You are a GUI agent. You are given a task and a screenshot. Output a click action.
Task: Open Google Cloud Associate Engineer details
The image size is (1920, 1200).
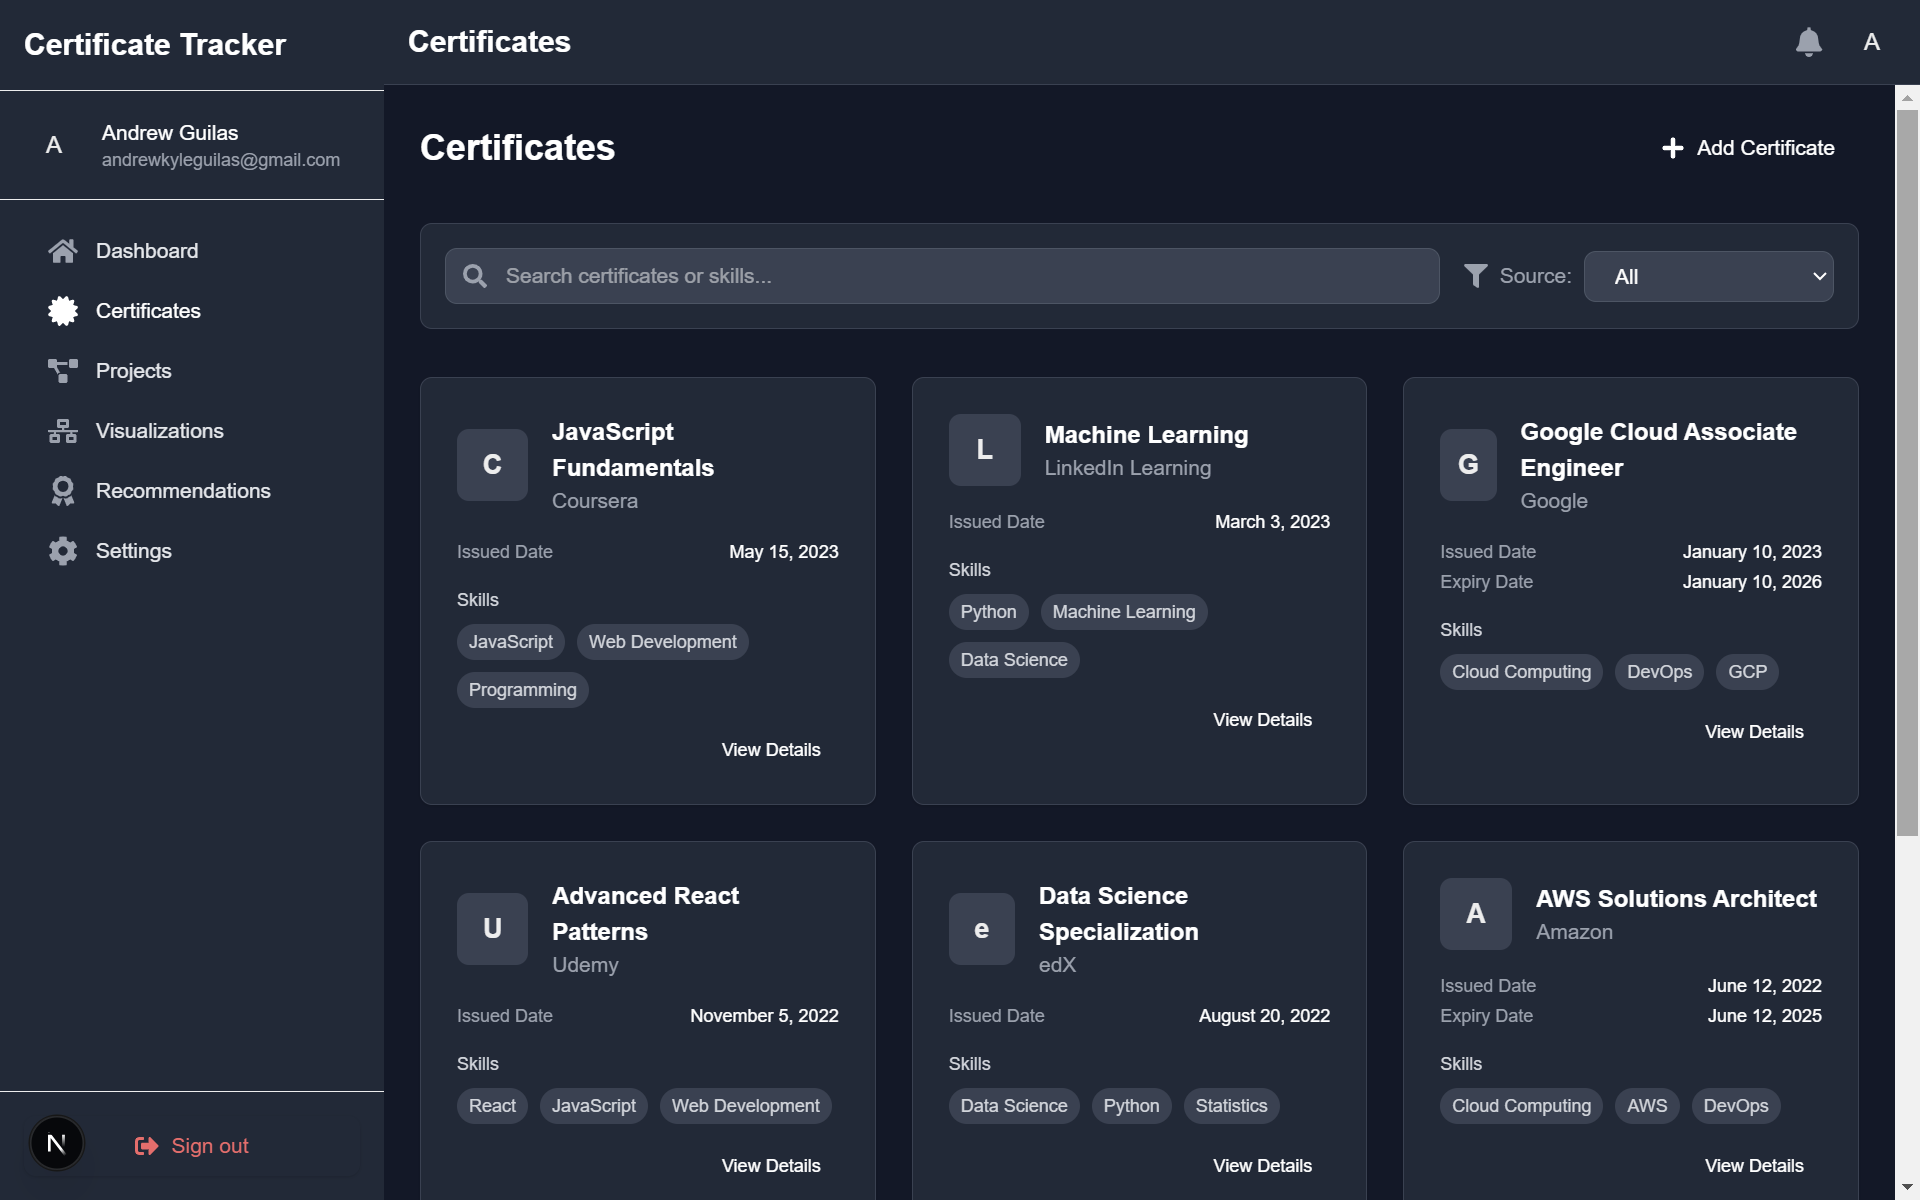tap(1753, 732)
